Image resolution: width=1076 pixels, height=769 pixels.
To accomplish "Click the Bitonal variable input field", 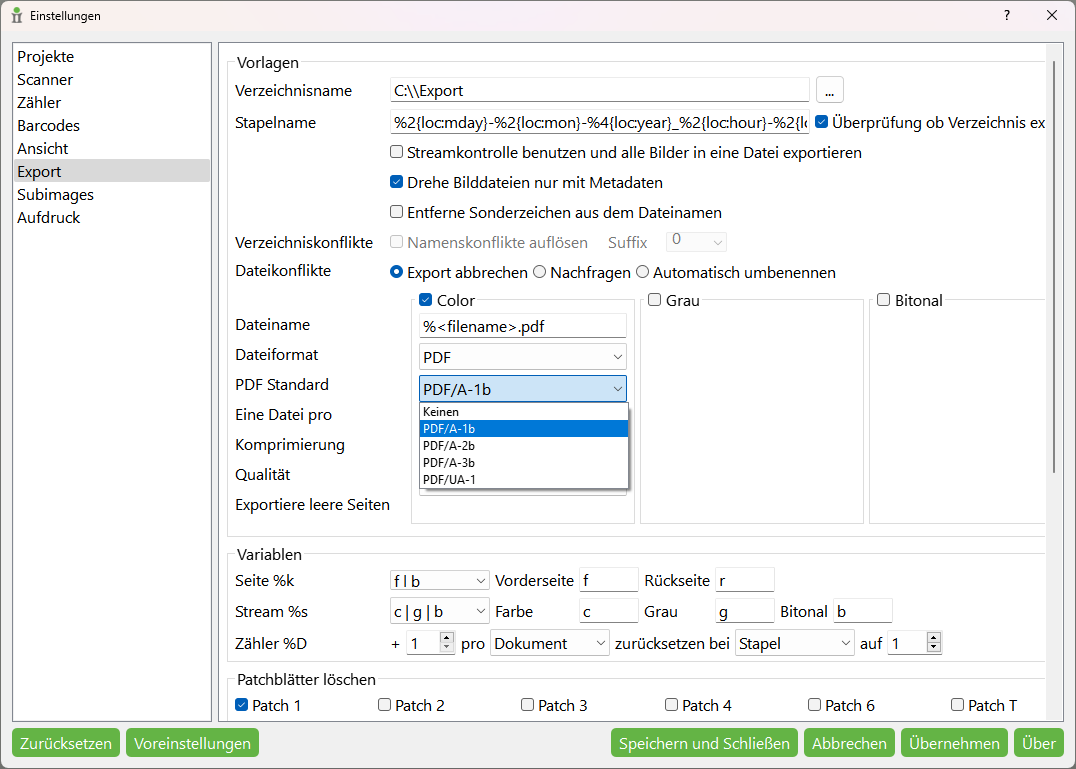I will click(x=863, y=611).
